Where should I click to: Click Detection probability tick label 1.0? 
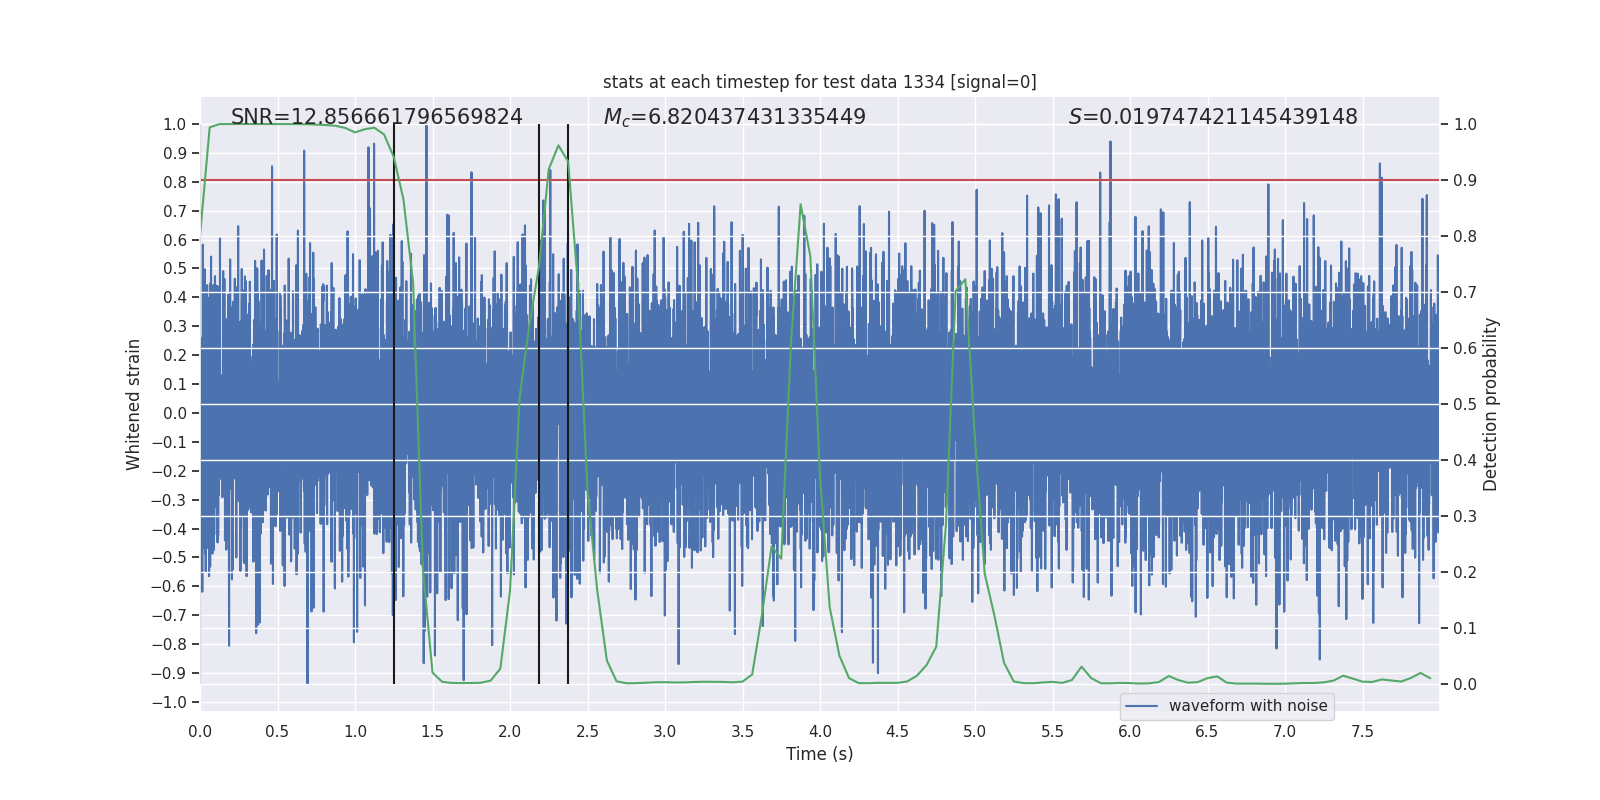click(1465, 124)
